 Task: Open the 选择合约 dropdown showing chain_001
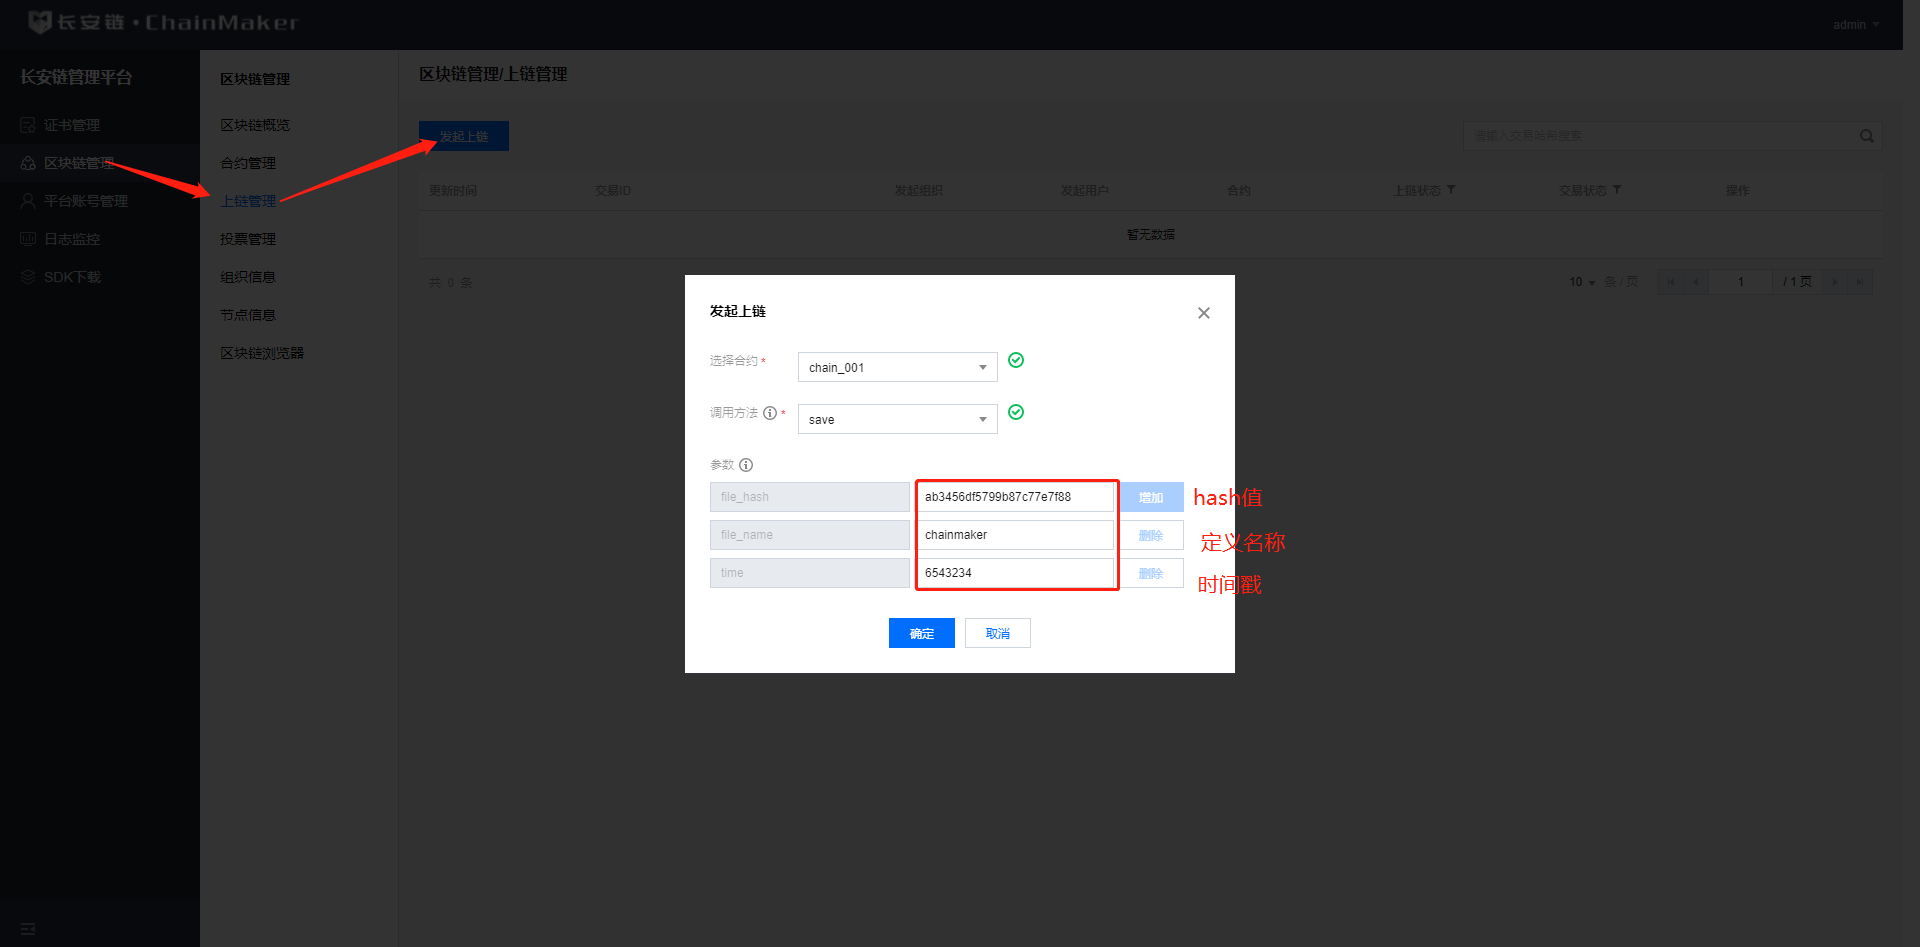(x=897, y=367)
